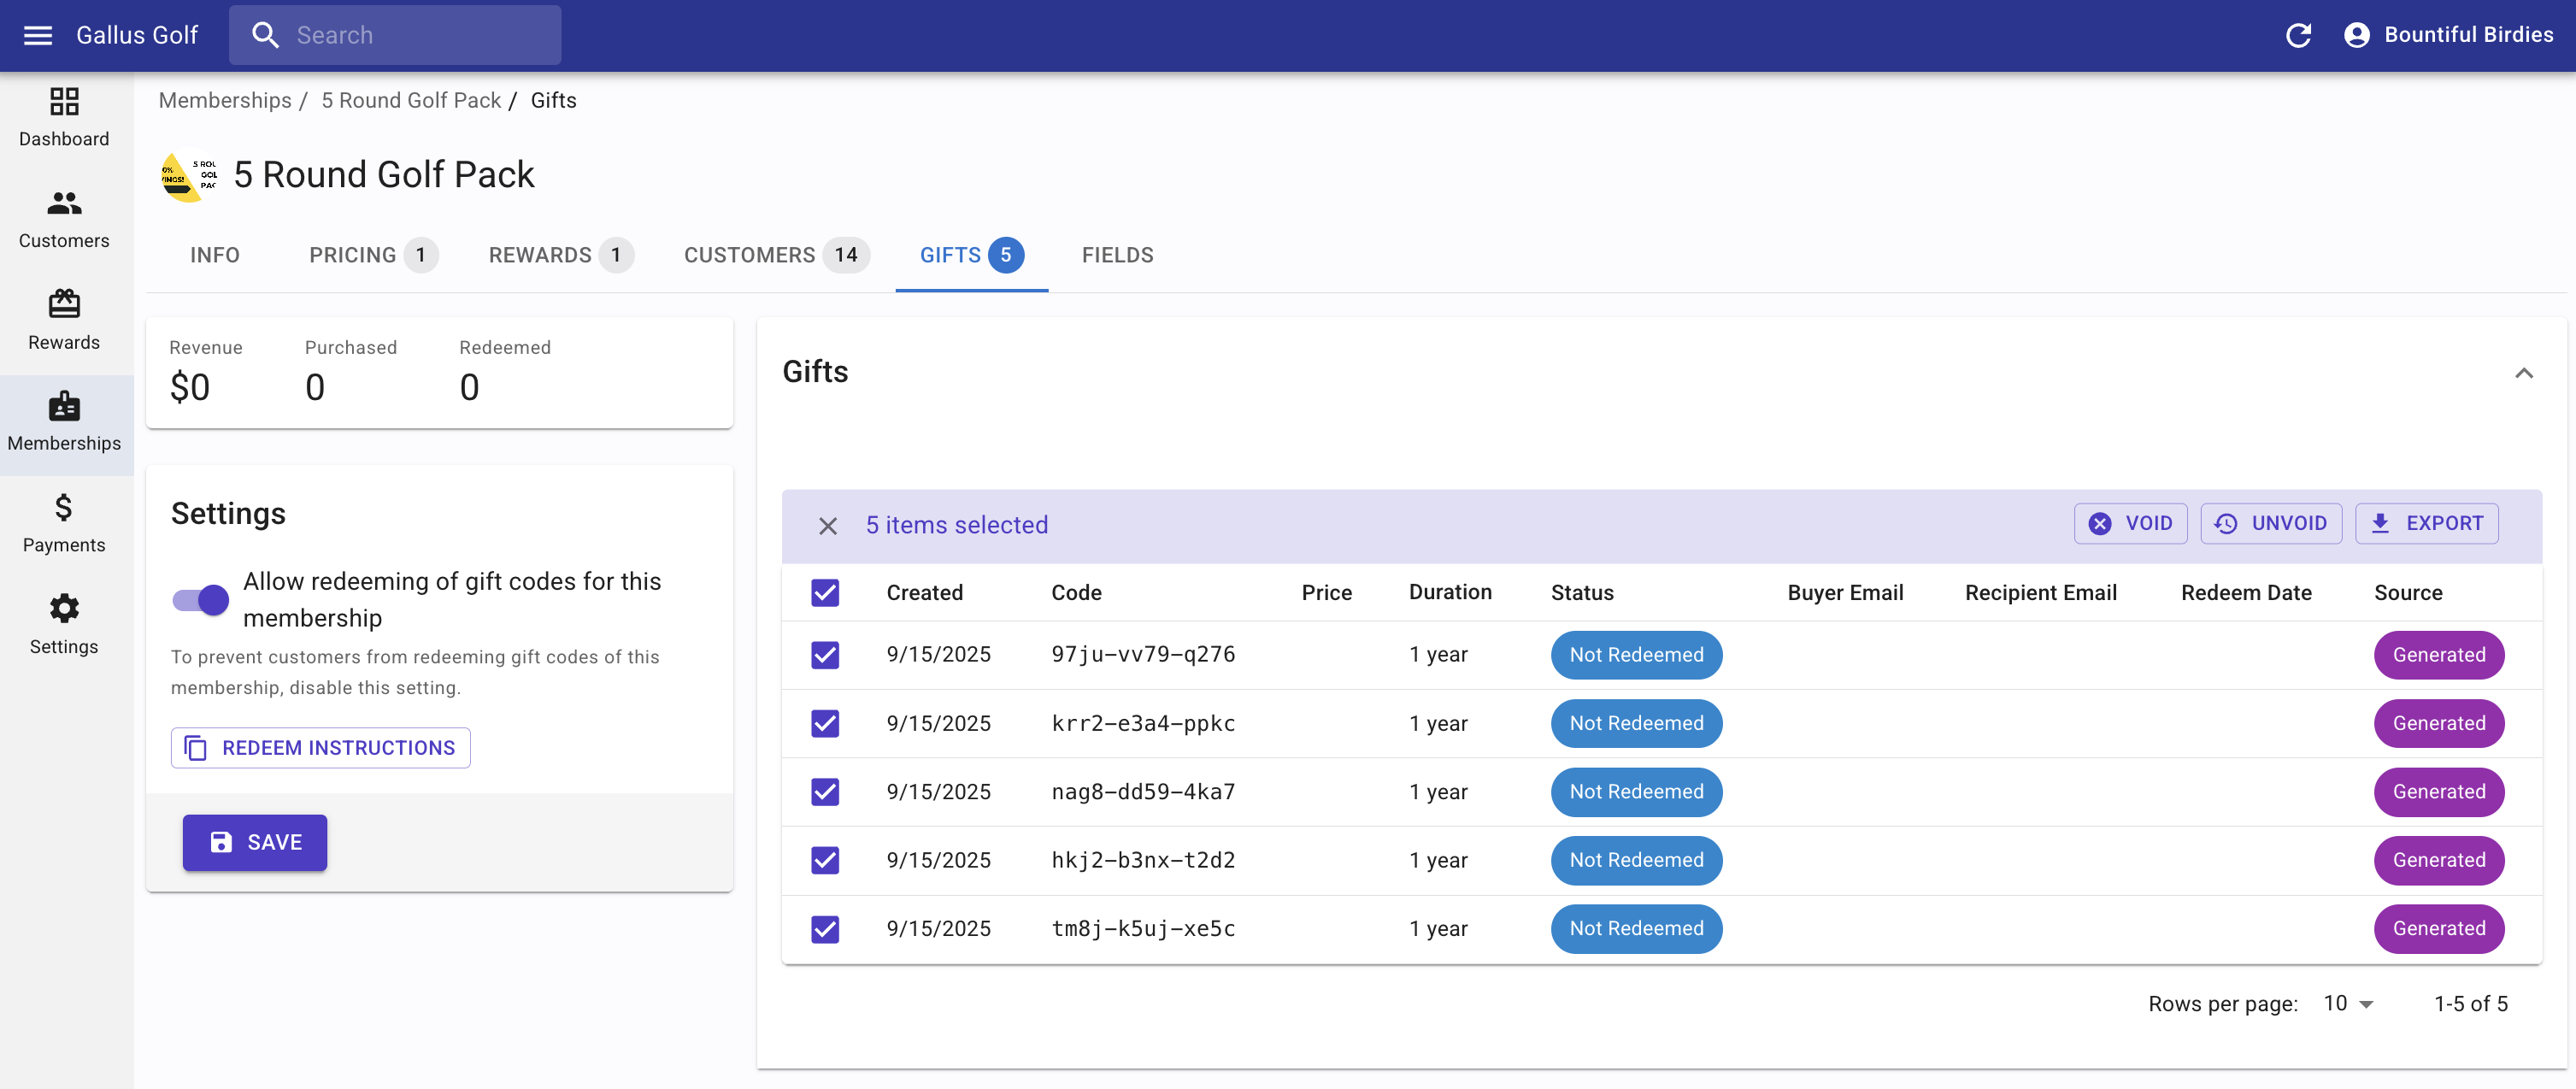Click the Bountiful Birdies account icon
This screenshot has width=2576, height=1089.
point(2356,35)
